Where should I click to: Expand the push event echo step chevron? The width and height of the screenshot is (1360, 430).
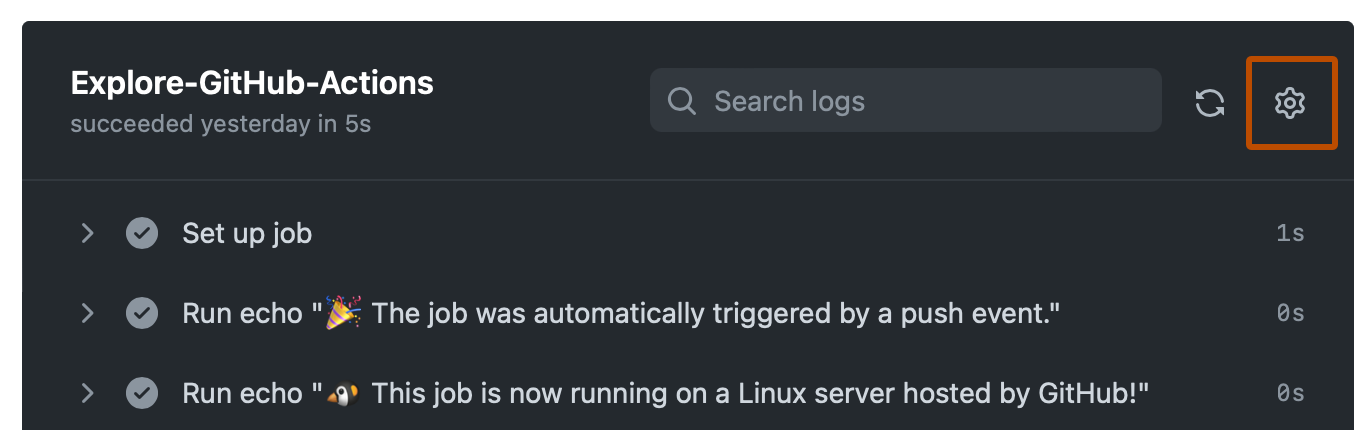point(88,314)
